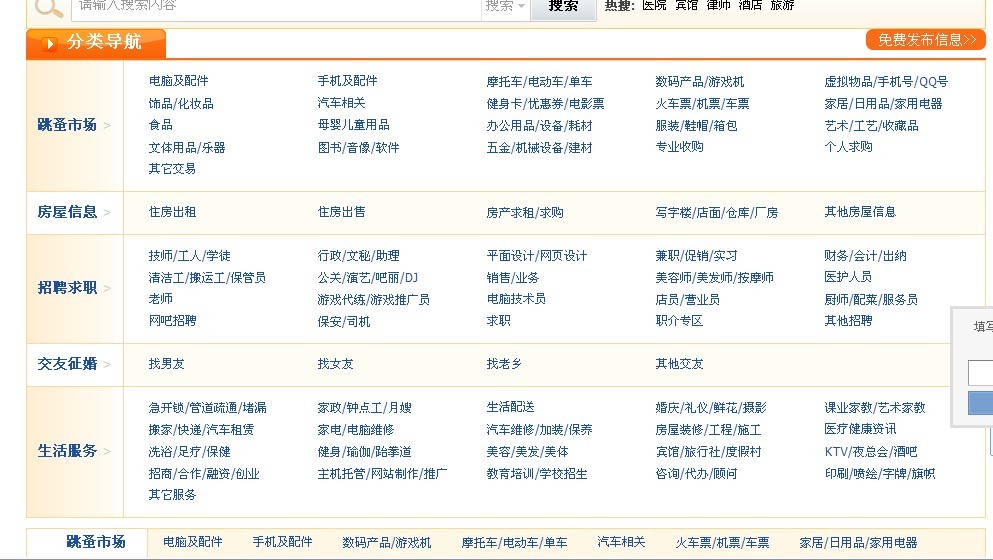Open 生活配送 services
Image resolution: width=993 pixels, height=560 pixels.
tap(510, 407)
